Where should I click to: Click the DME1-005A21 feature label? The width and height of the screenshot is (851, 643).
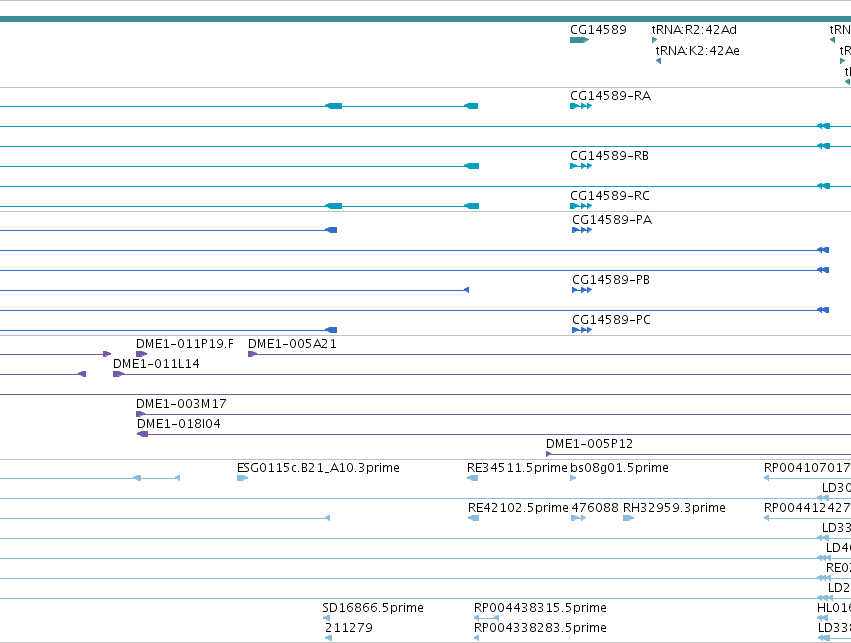click(292, 344)
